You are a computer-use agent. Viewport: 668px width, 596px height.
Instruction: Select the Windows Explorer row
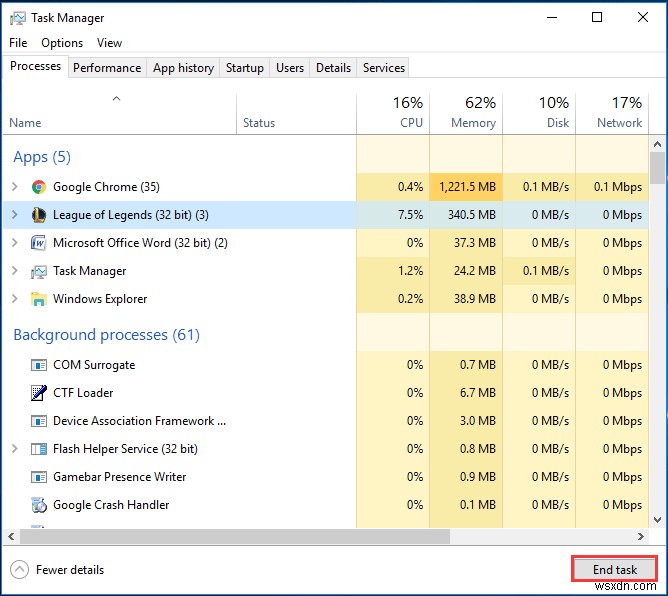326,299
